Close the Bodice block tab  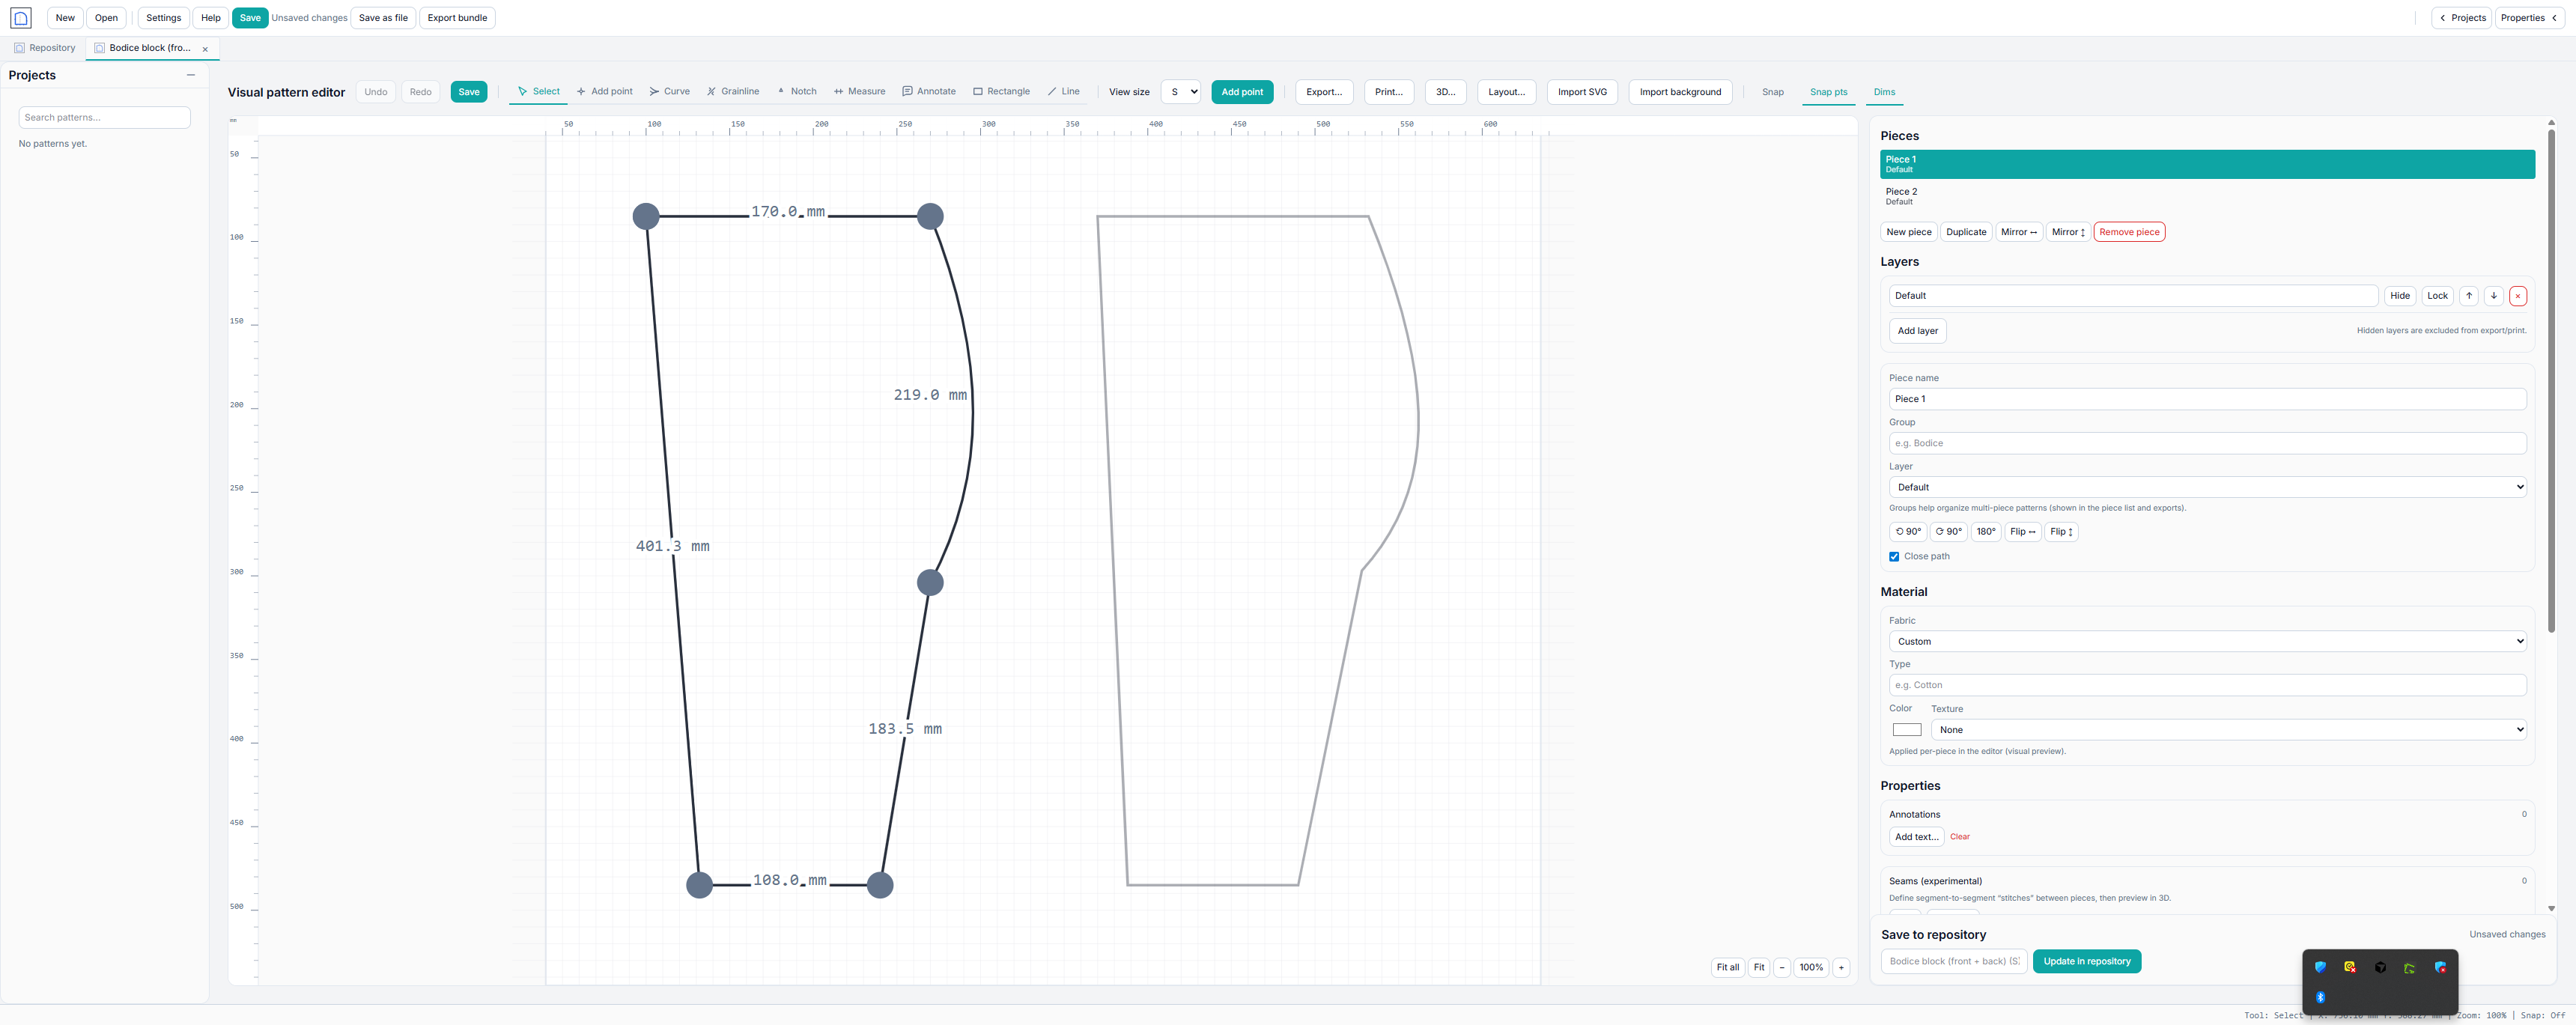[x=205, y=49]
